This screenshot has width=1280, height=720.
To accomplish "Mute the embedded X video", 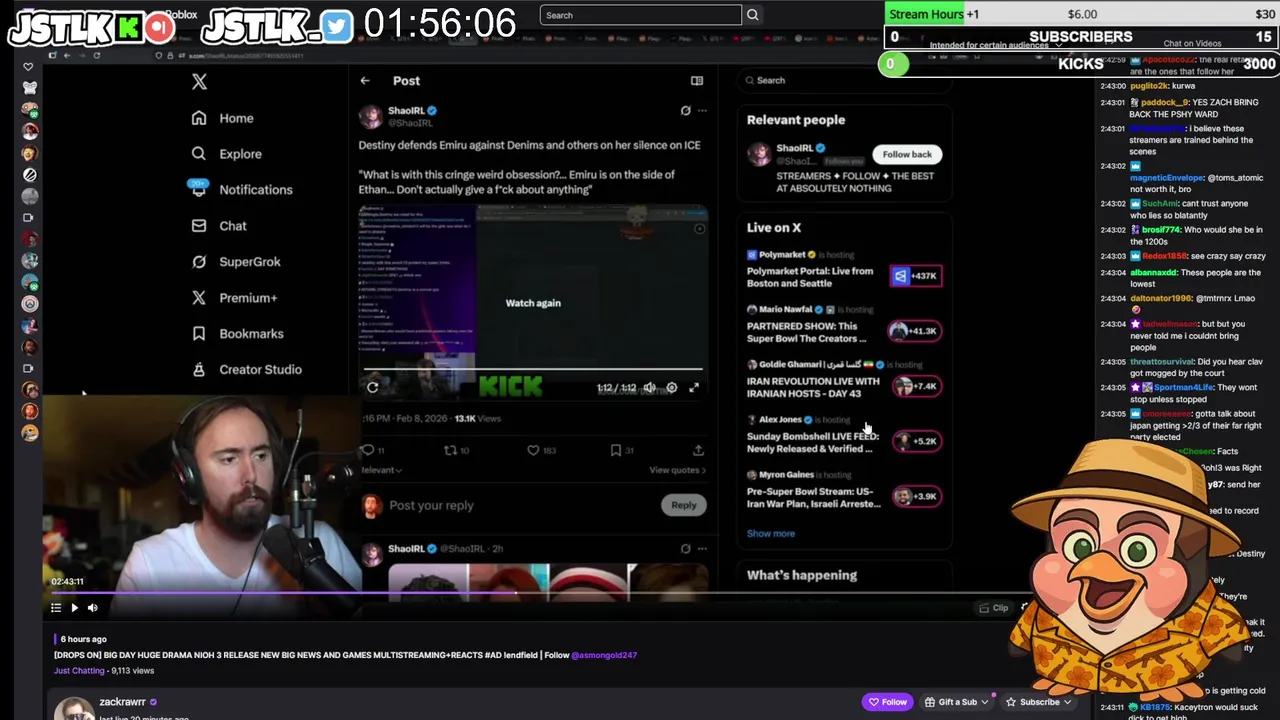I will pyautogui.click(x=649, y=388).
